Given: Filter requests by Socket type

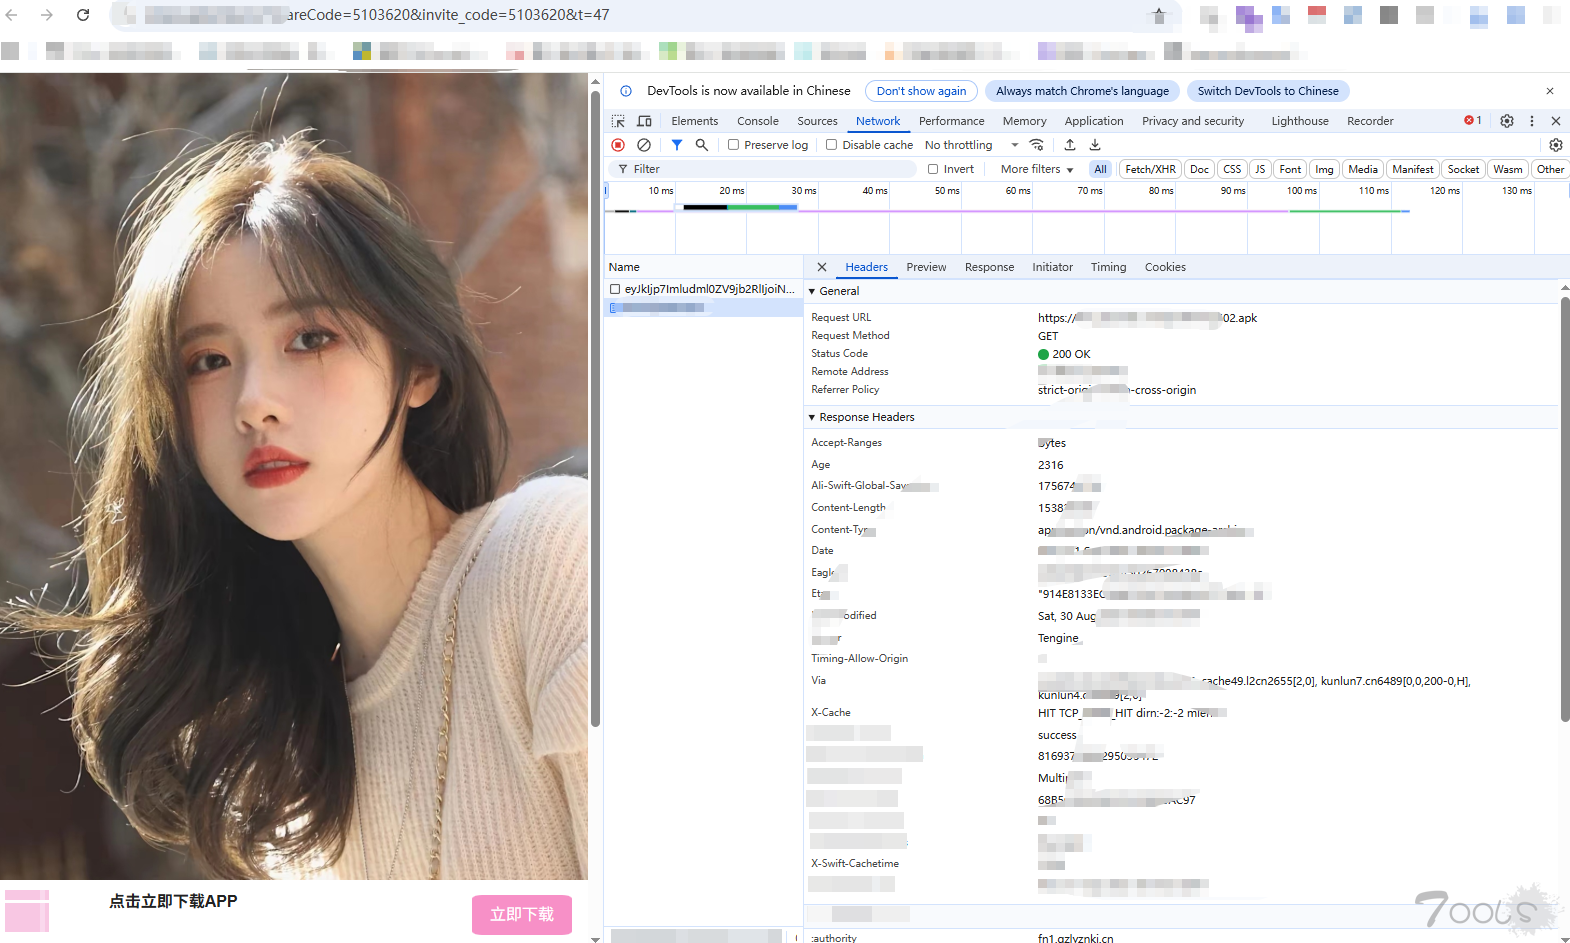Looking at the screenshot, I should point(1463,169).
